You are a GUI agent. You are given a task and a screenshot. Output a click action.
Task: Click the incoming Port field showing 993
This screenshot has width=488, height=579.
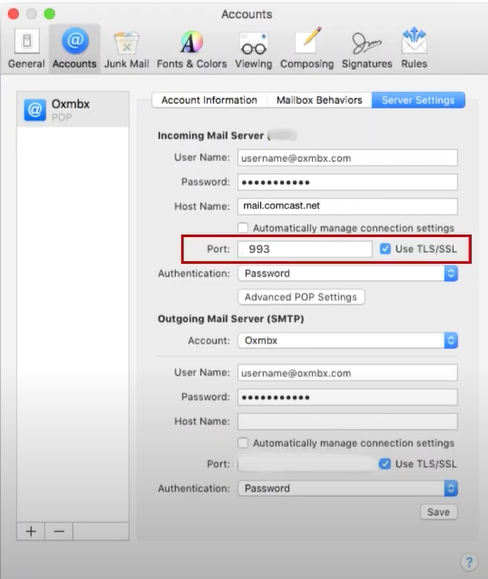coord(305,249)
